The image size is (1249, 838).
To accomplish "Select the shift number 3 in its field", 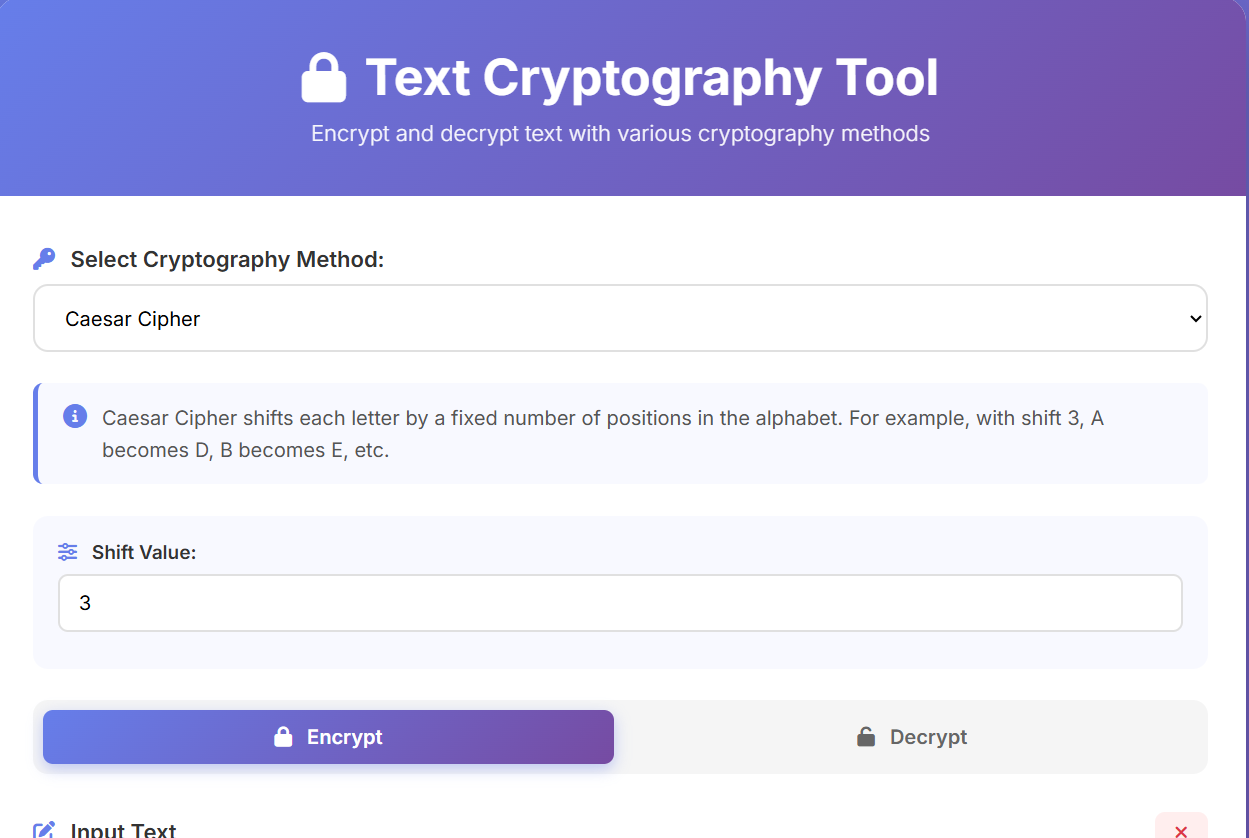I will point(86,602).
